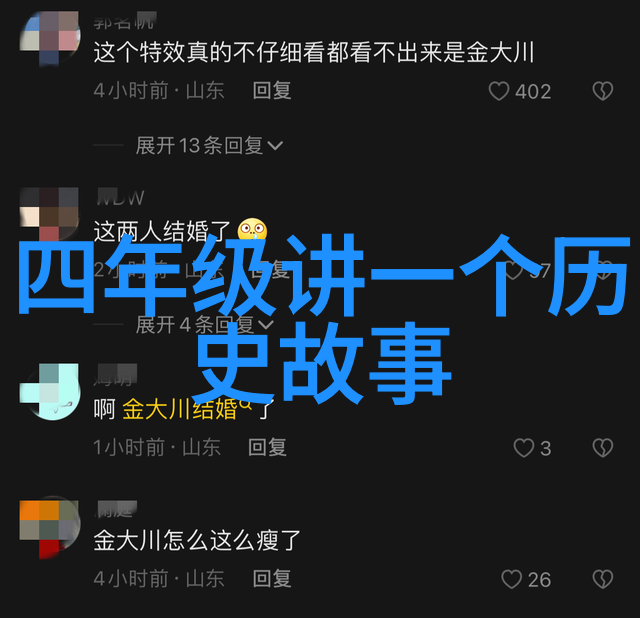Click the shocked emoji in second comment
The image size is (640, 618).
tap(252, 231)
